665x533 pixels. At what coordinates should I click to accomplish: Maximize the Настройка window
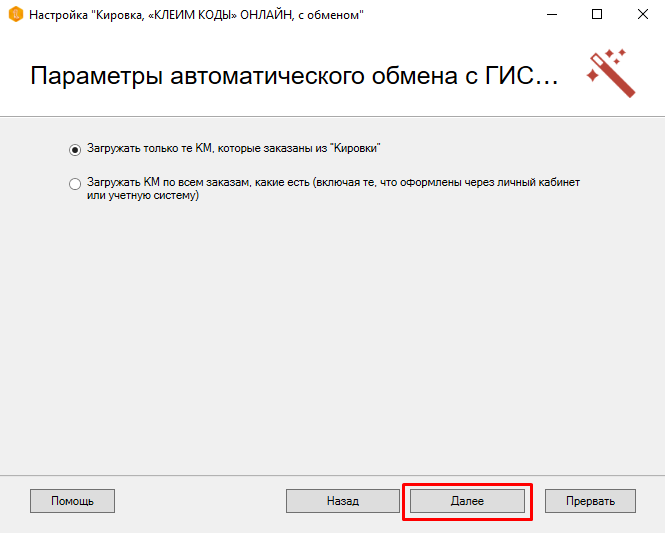(597, 14)
